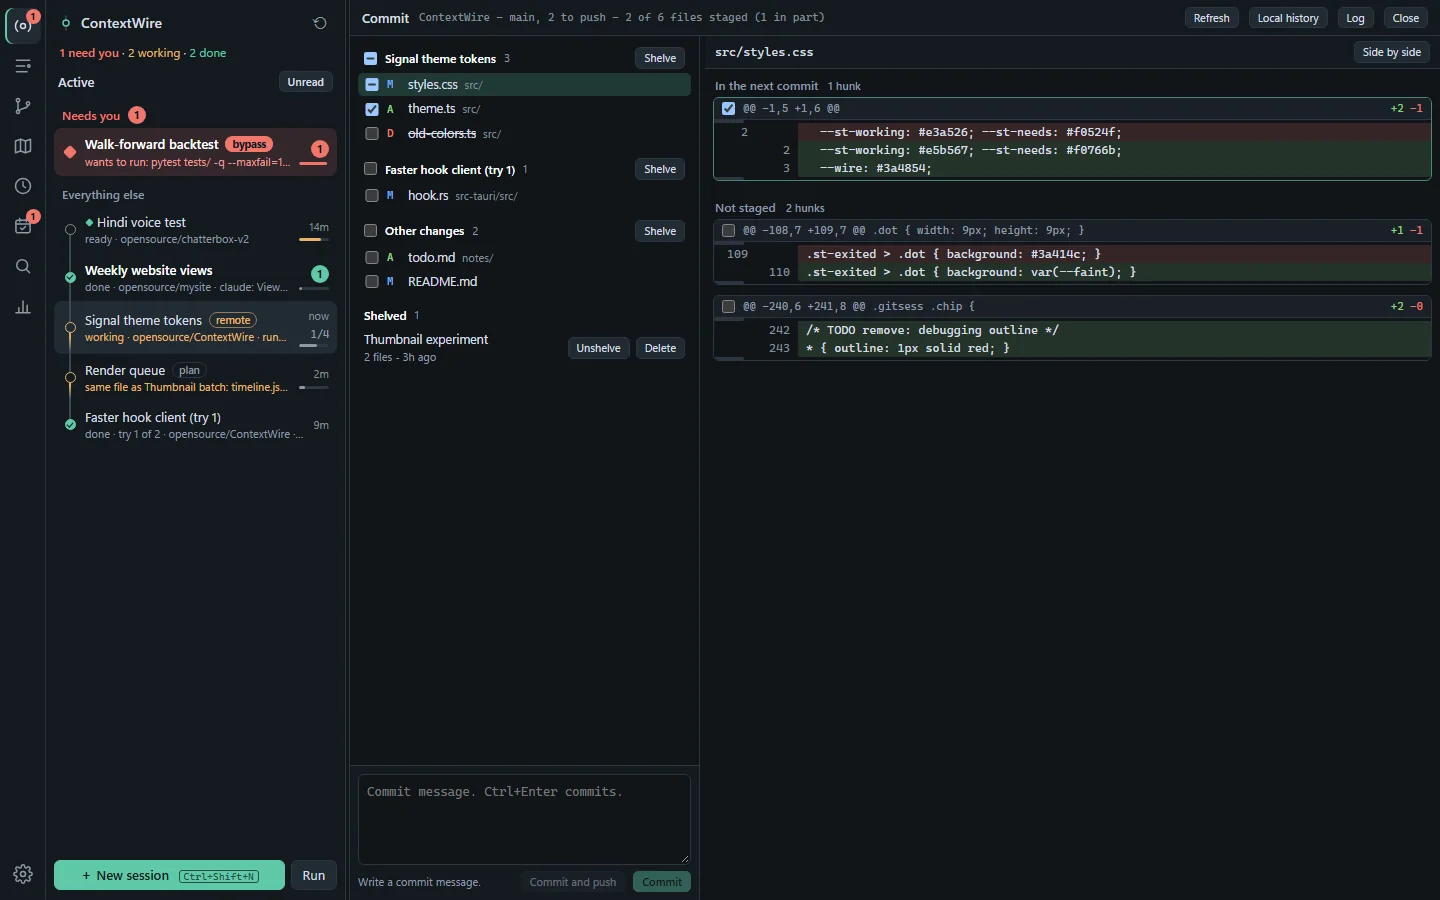Open the clock history sidebar icon
Viewport: 1440px width, 900px height.
[23, 186]
